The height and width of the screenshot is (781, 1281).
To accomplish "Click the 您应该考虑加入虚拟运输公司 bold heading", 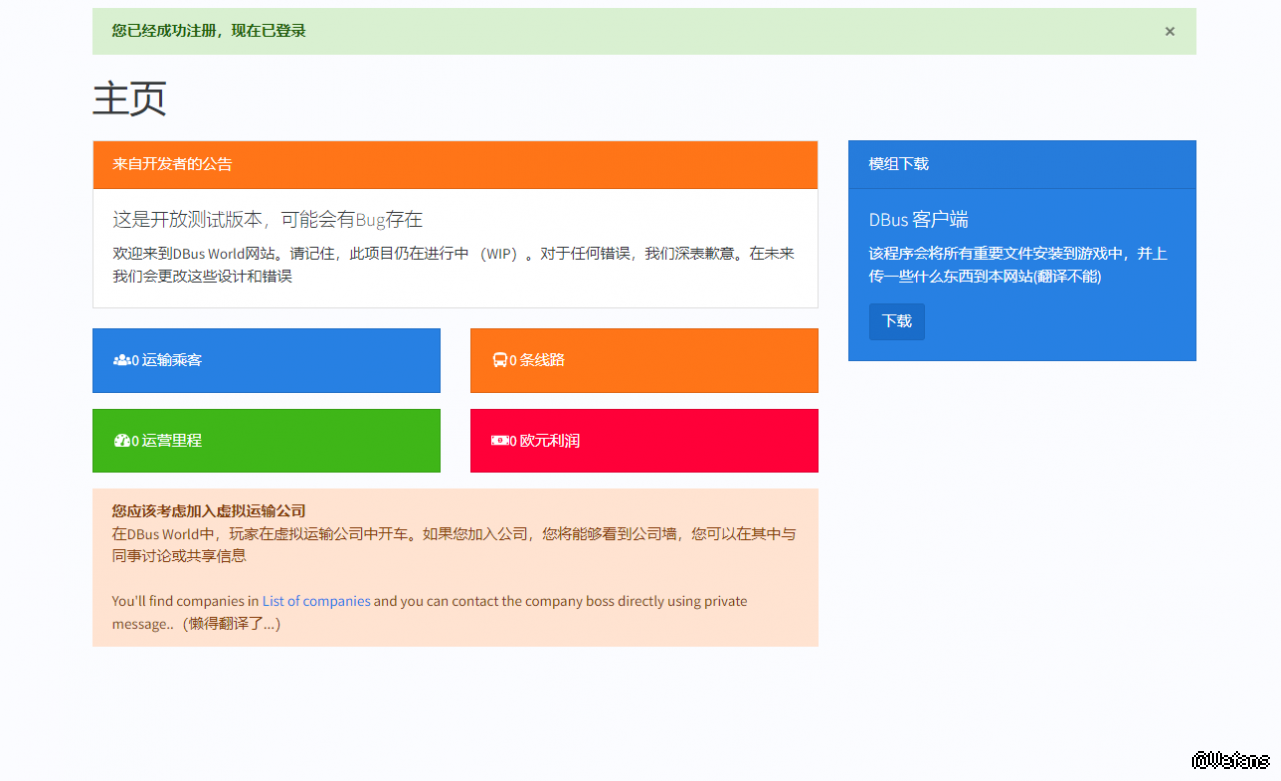I will [x=209, y=511].
